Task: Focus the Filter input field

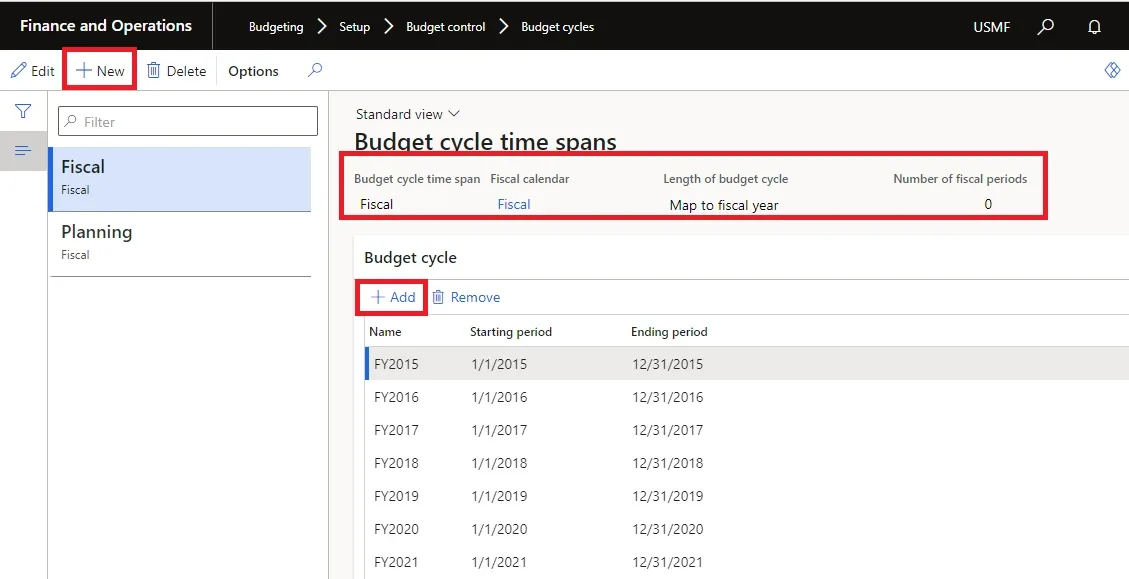Action: pos(188,121)
